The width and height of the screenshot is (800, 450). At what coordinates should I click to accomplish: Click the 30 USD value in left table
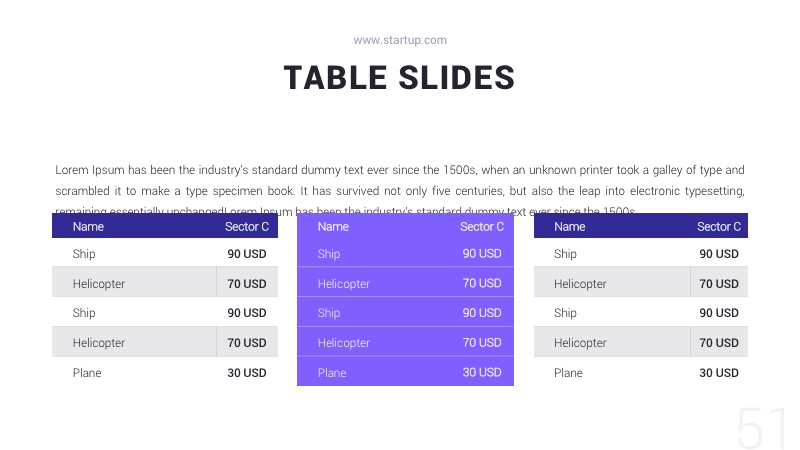pos(247,373)
